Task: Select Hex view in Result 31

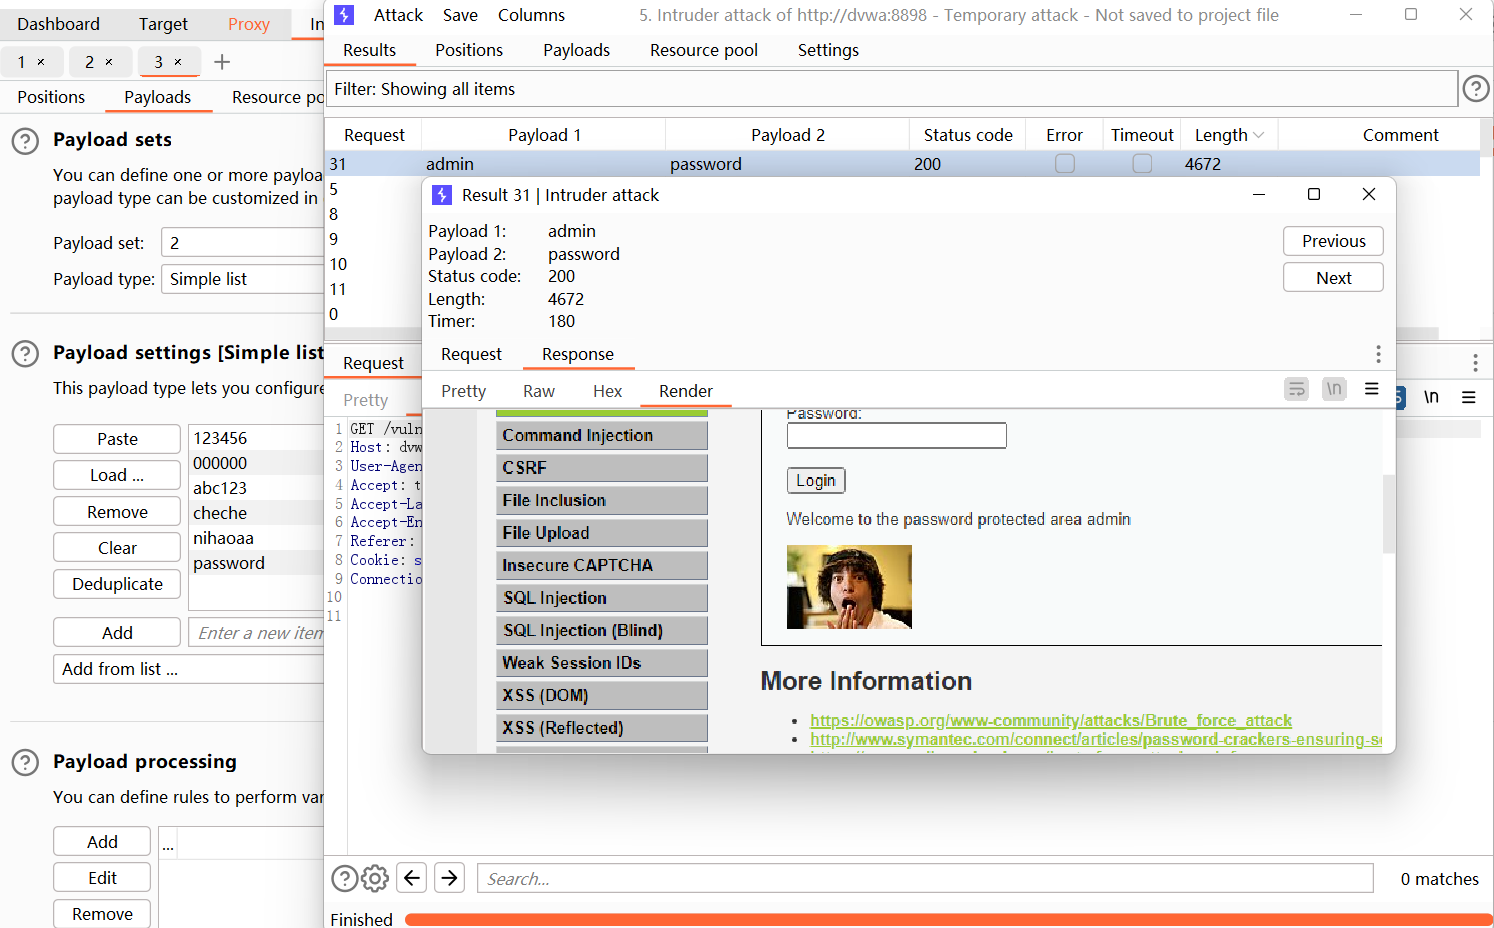Action: click(607, 391)
